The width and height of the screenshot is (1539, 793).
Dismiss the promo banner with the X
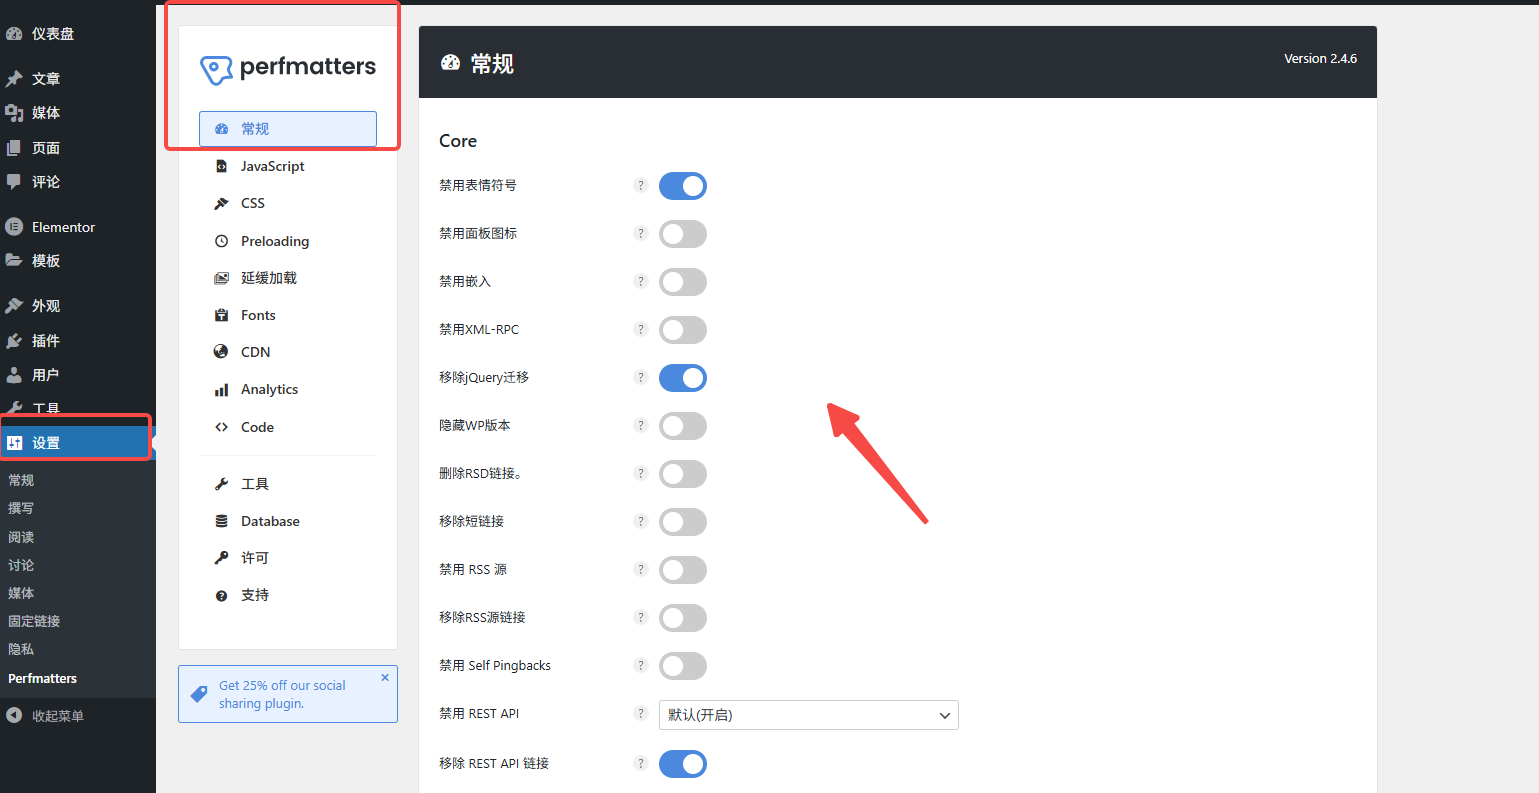click(385, 676)
